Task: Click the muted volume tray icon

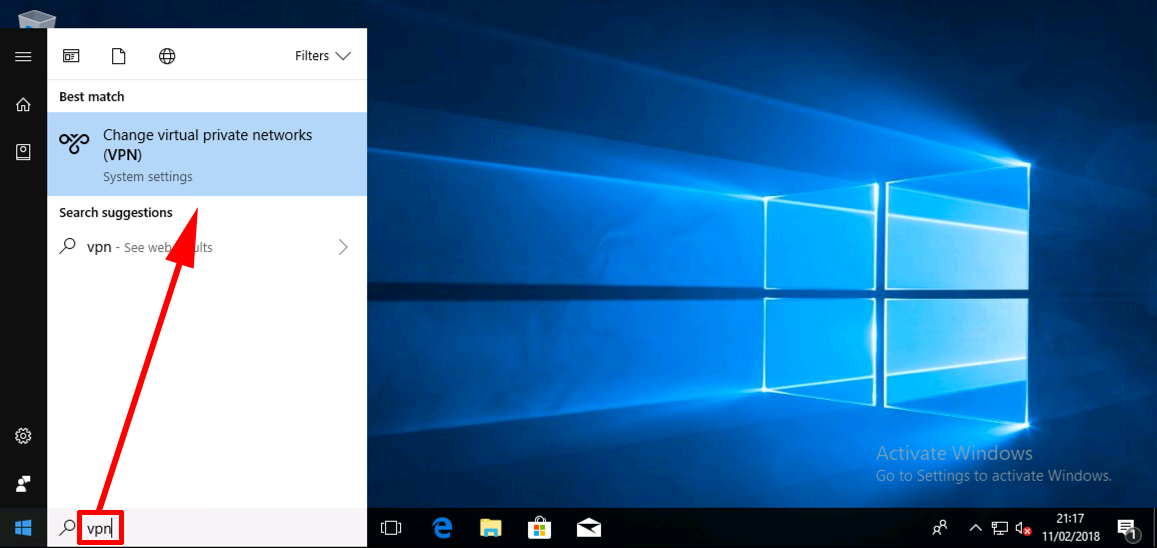Action: 1023,528
